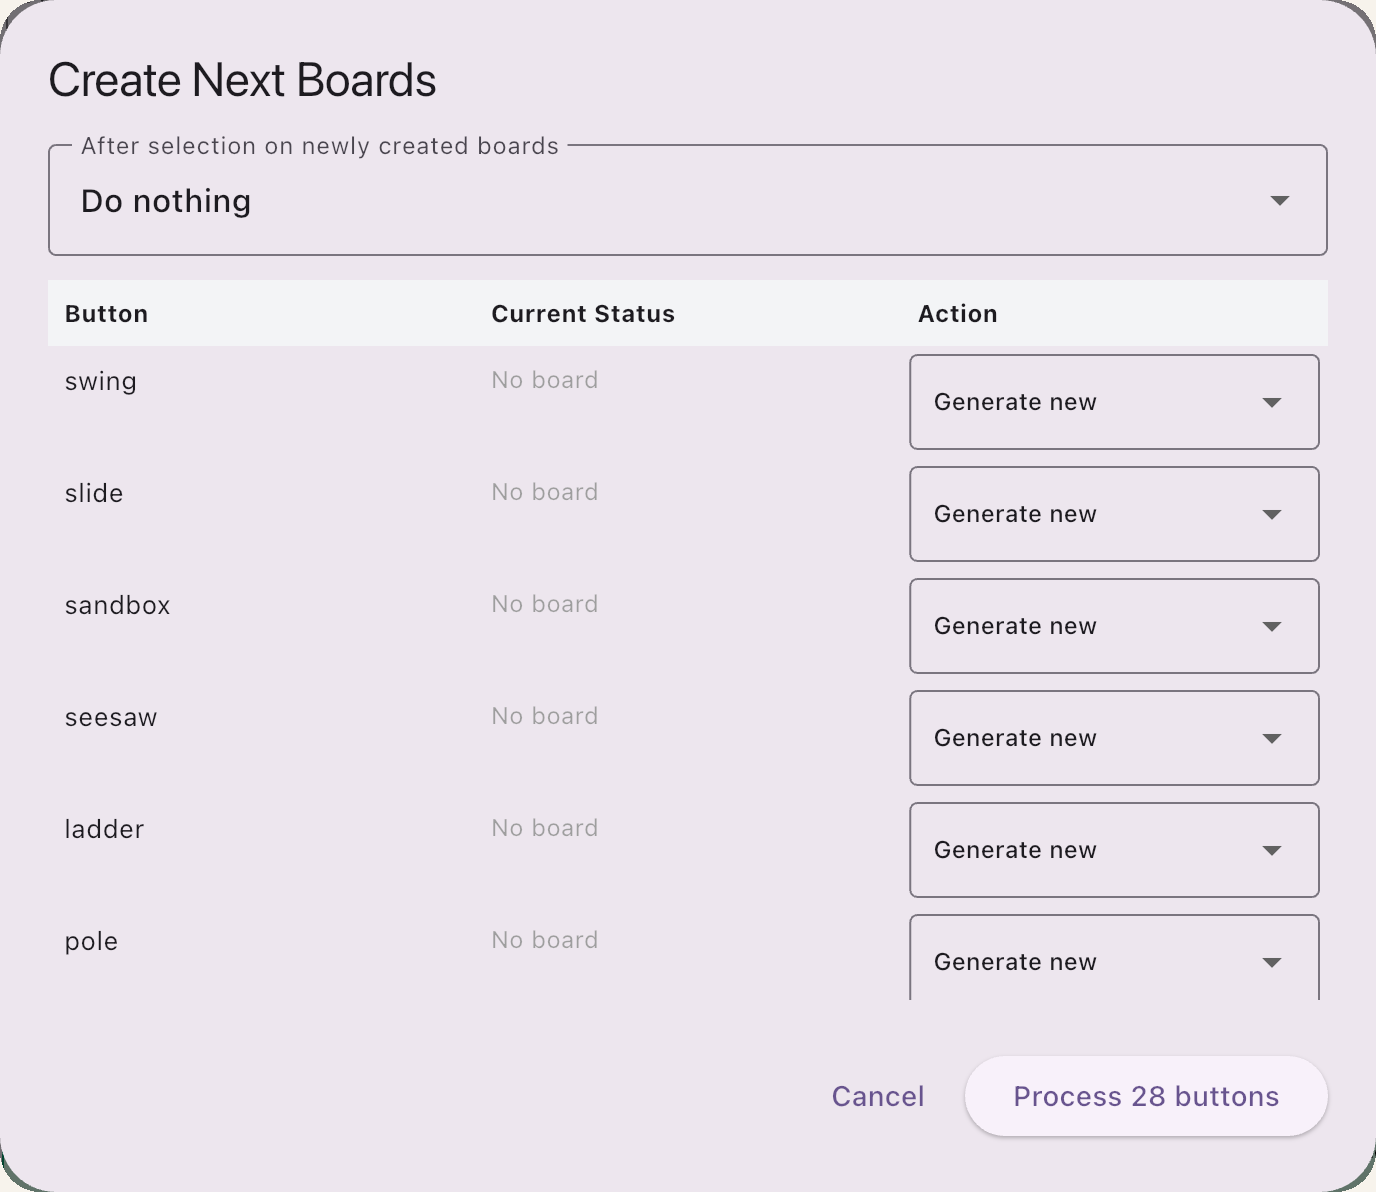
Task: Click the 'ladder' button name
Action: 105,829
